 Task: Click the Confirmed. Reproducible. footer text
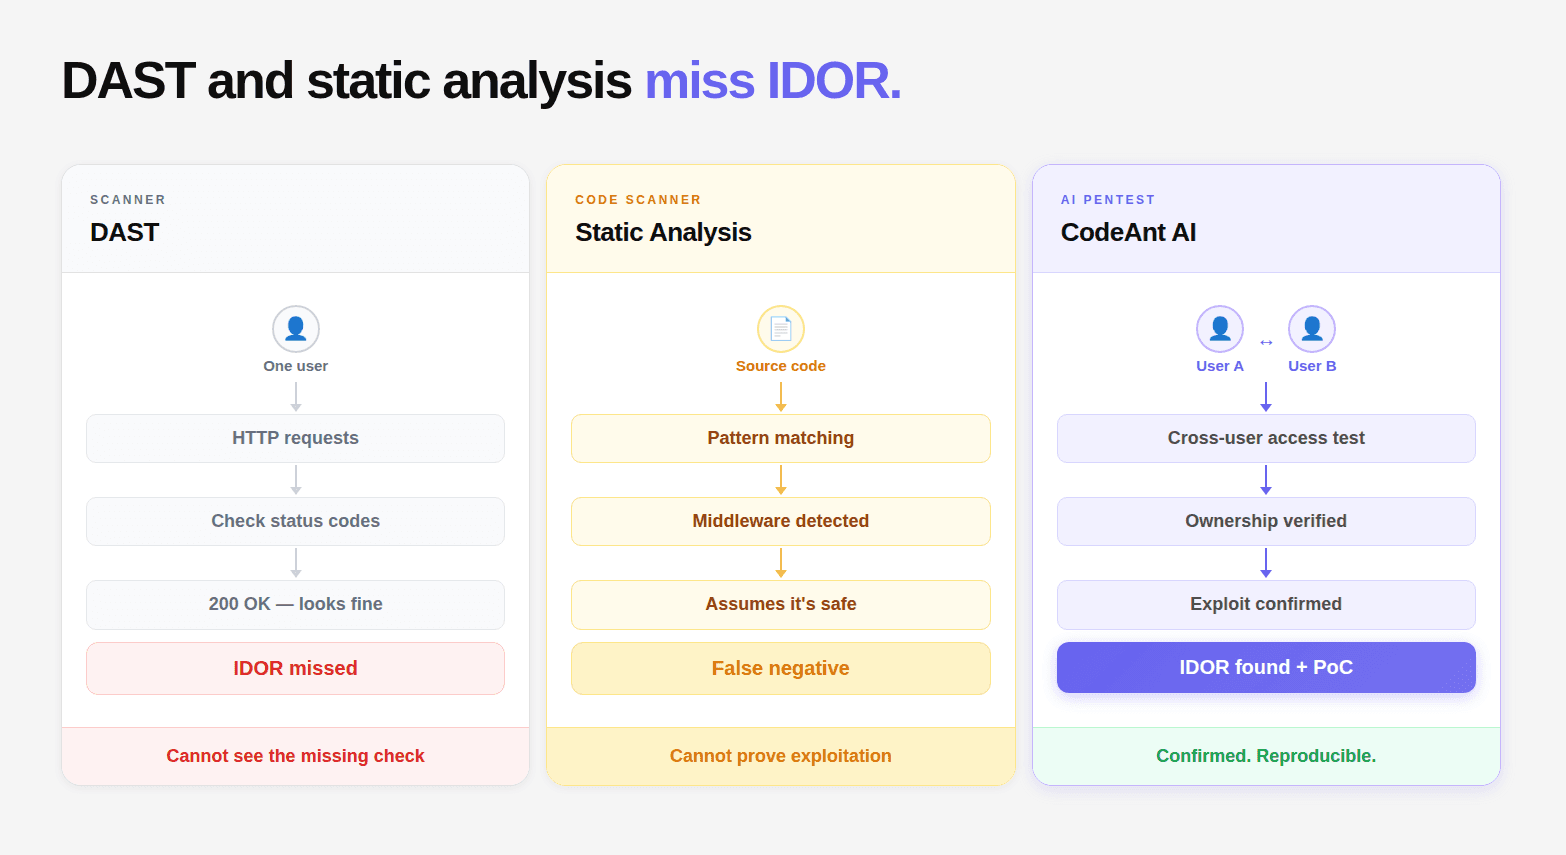1266,756
